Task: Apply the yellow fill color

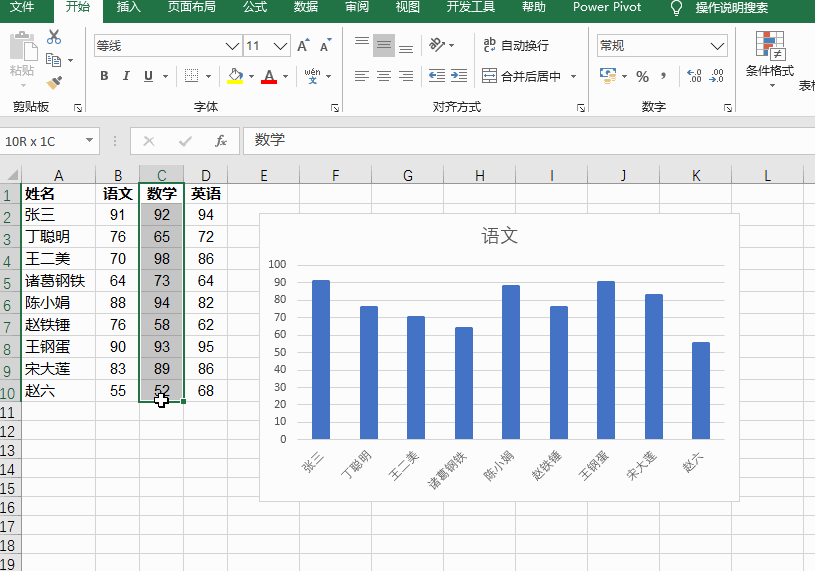Action: coord(235,76)
